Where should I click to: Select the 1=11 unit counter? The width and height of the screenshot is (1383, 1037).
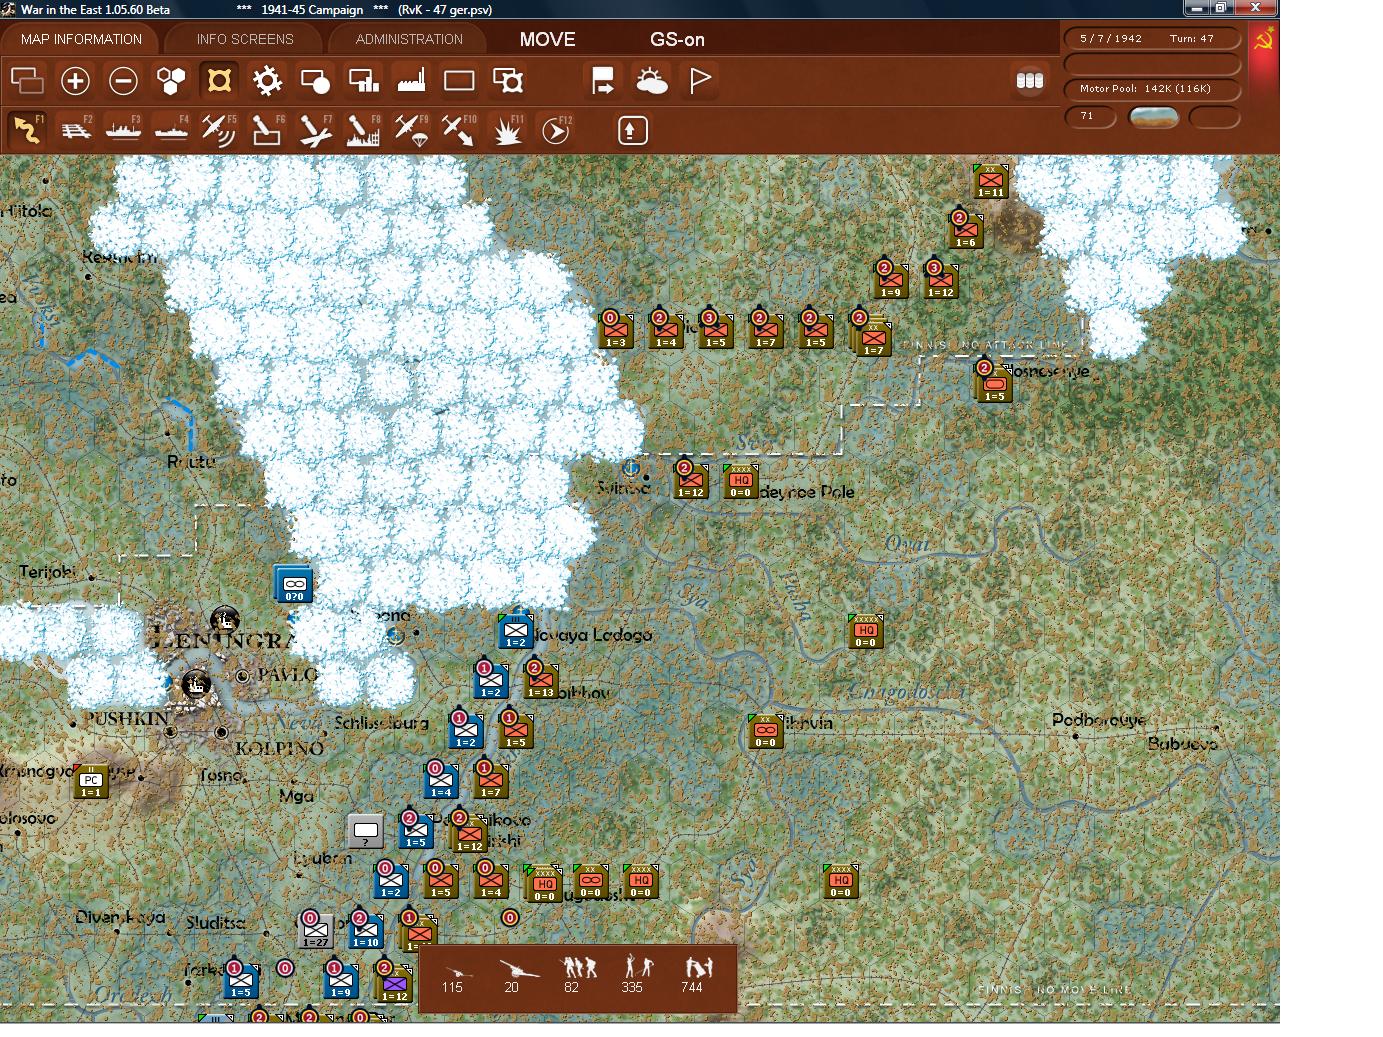[x=990, y=182]
